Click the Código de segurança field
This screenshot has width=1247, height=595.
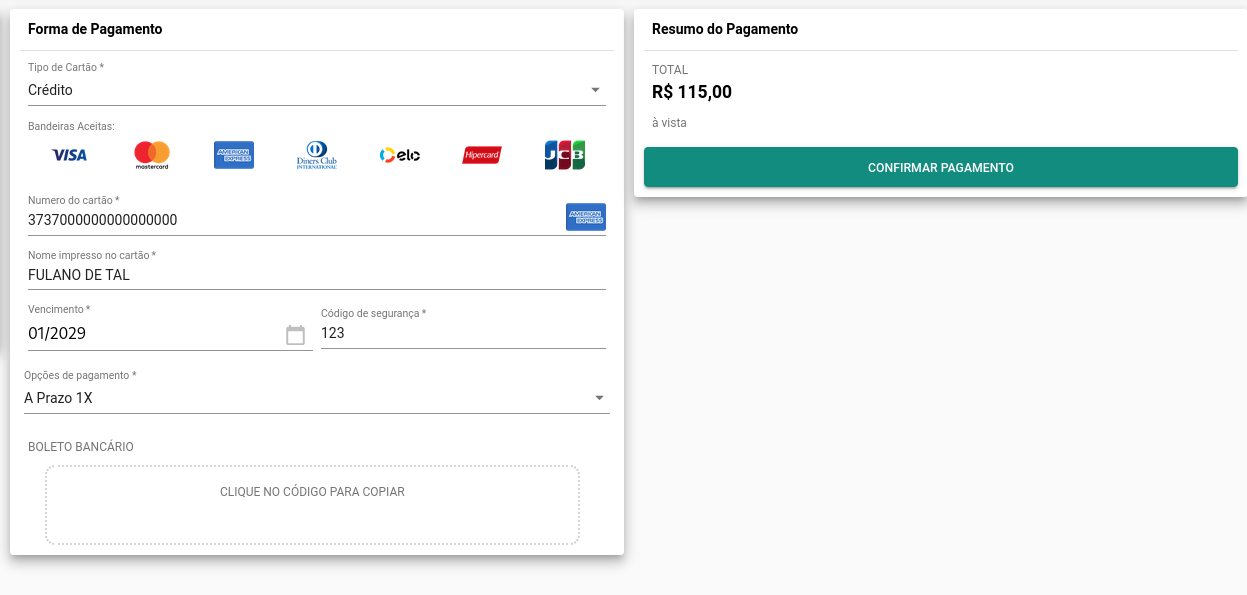[463, 333]
